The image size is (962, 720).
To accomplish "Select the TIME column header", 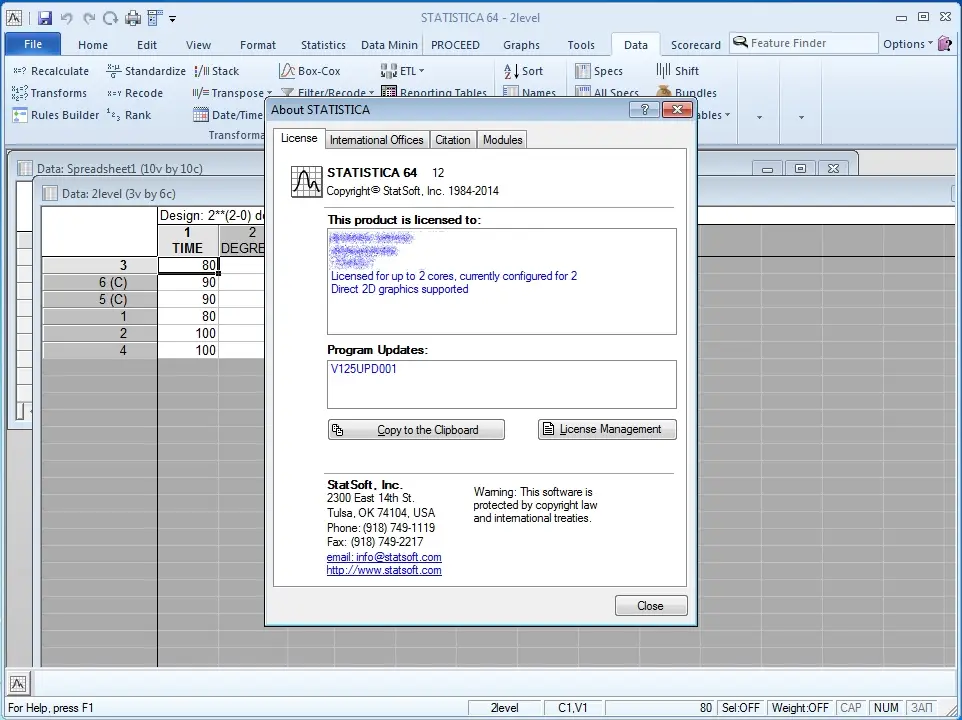I will coord(188,240).
